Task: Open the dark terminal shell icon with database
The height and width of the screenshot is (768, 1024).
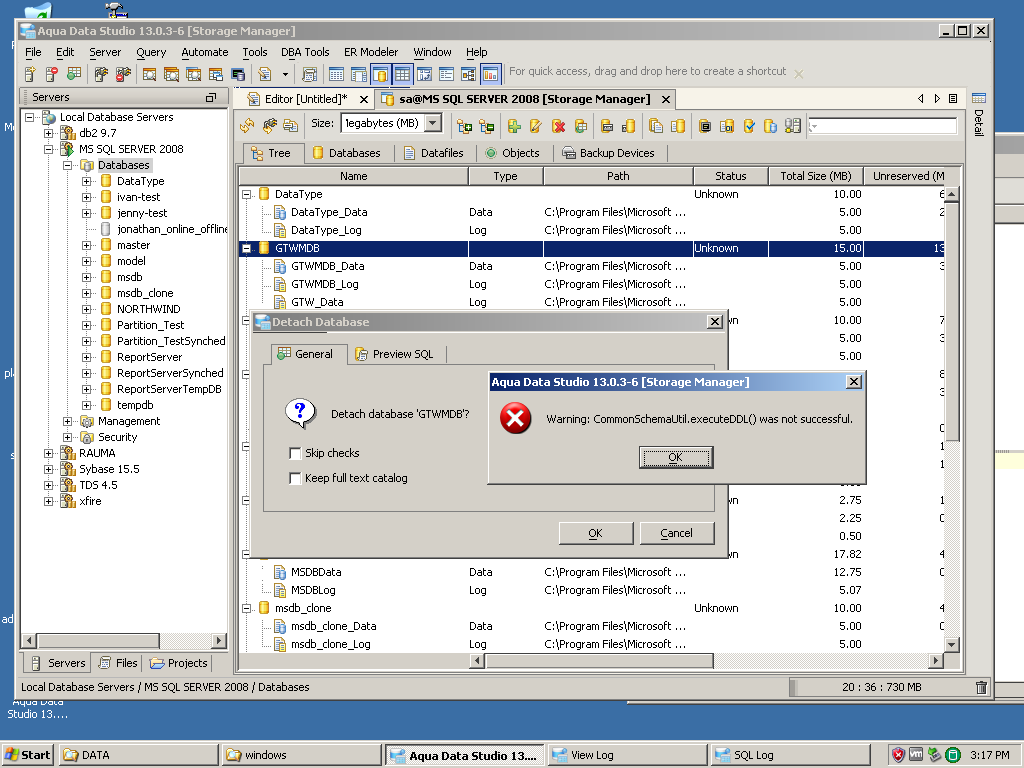Action: click(x=238, y=74)
